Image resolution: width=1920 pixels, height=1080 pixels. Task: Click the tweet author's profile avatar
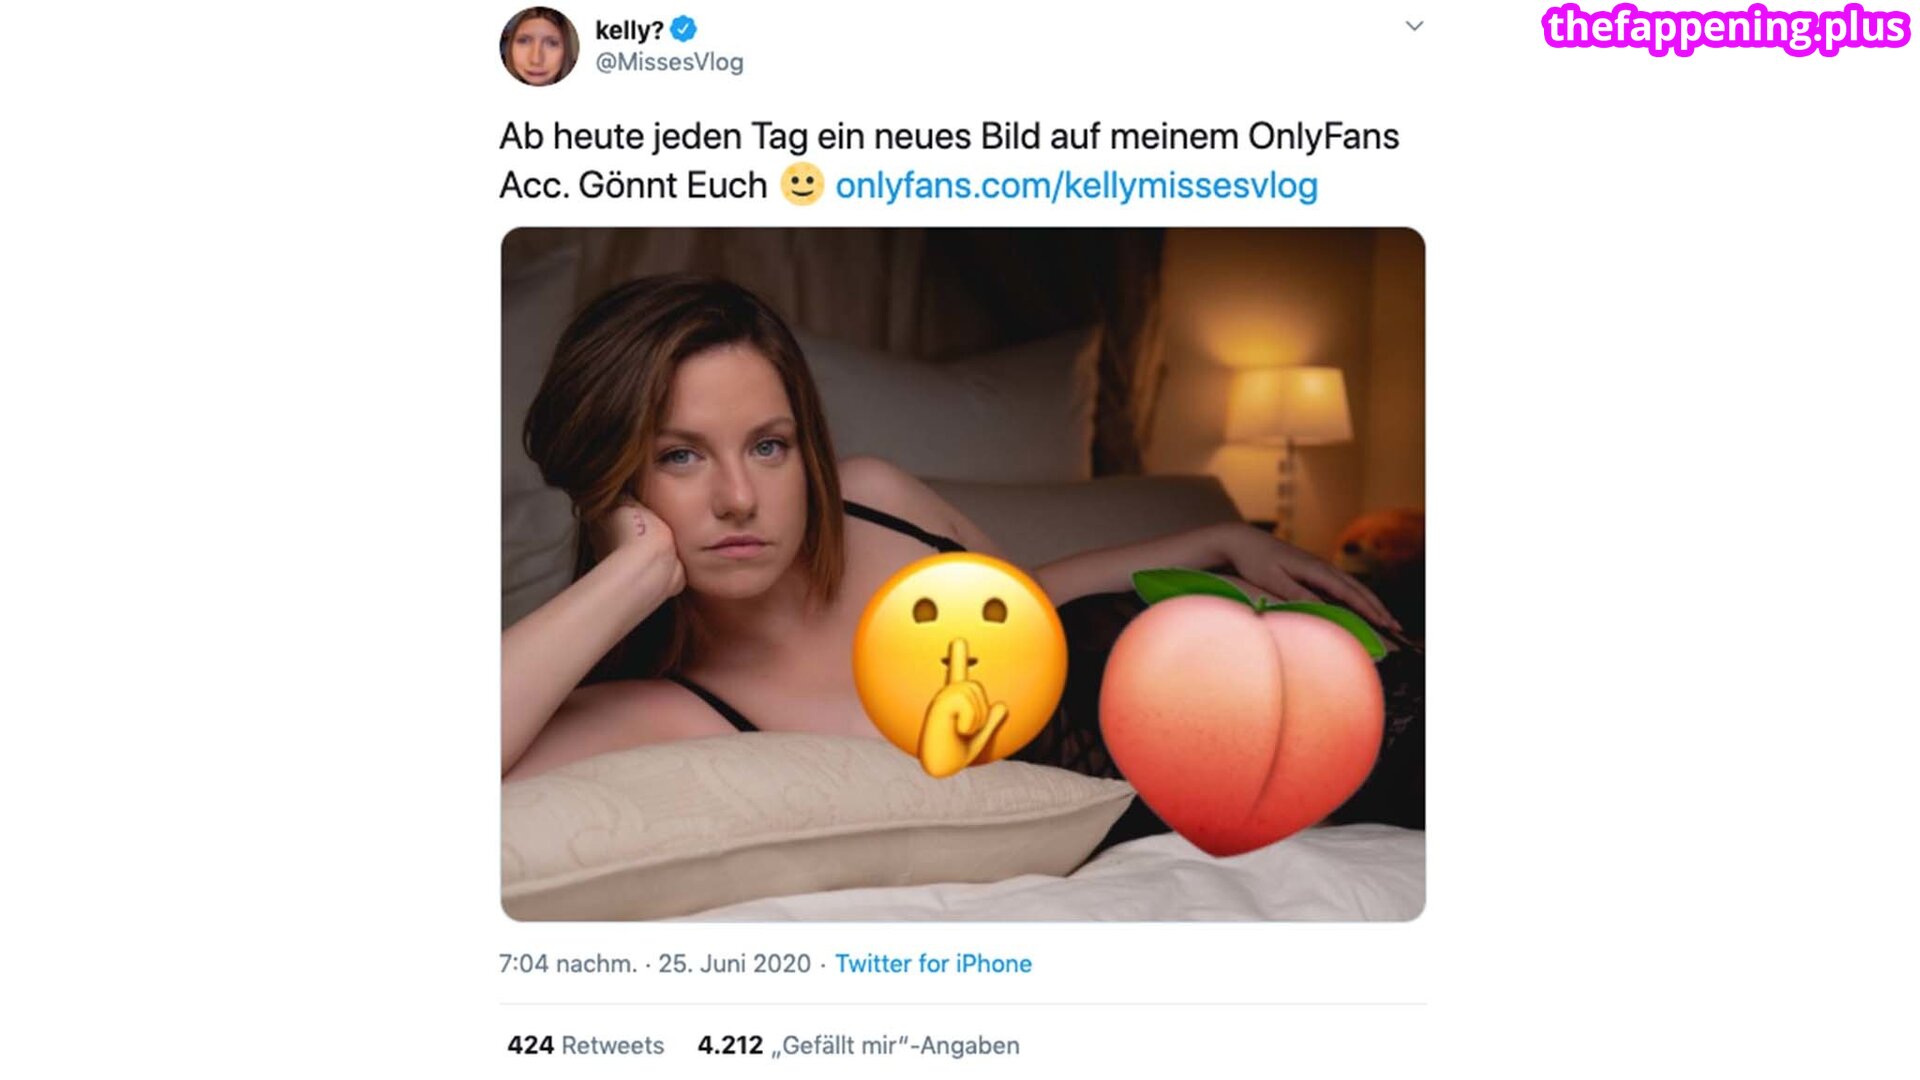(539, 46)
